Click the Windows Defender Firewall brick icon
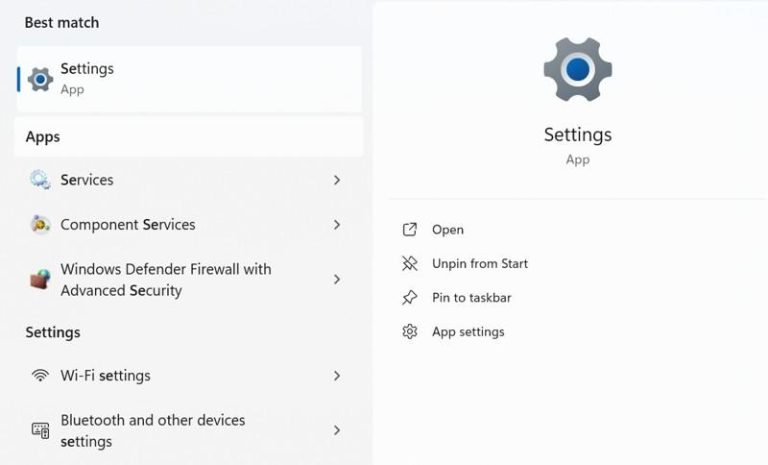Screen dimensions: 768x465 (x=40, y=280)
